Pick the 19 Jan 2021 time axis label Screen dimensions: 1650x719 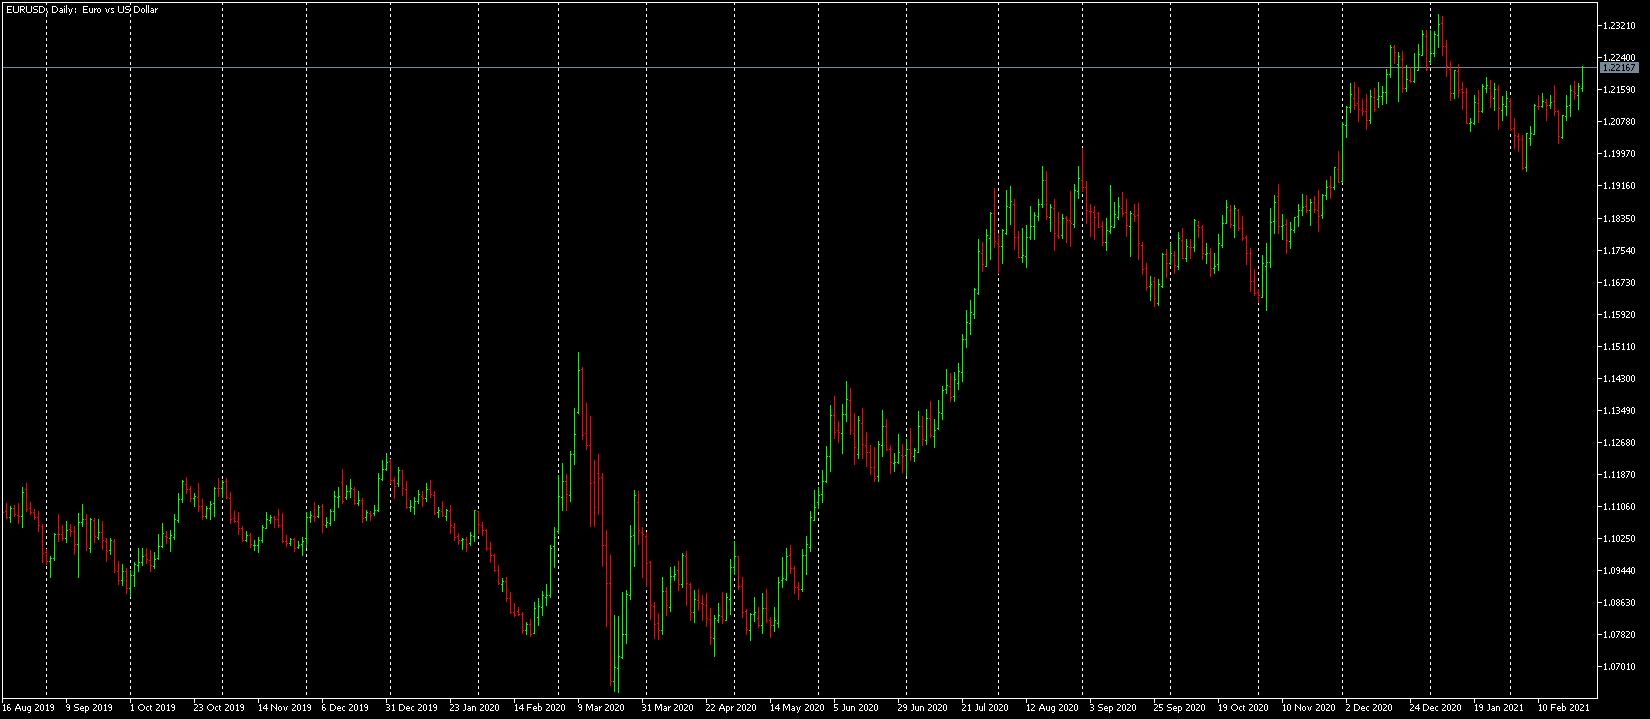pyautogui.click(x=1499, y=708)
